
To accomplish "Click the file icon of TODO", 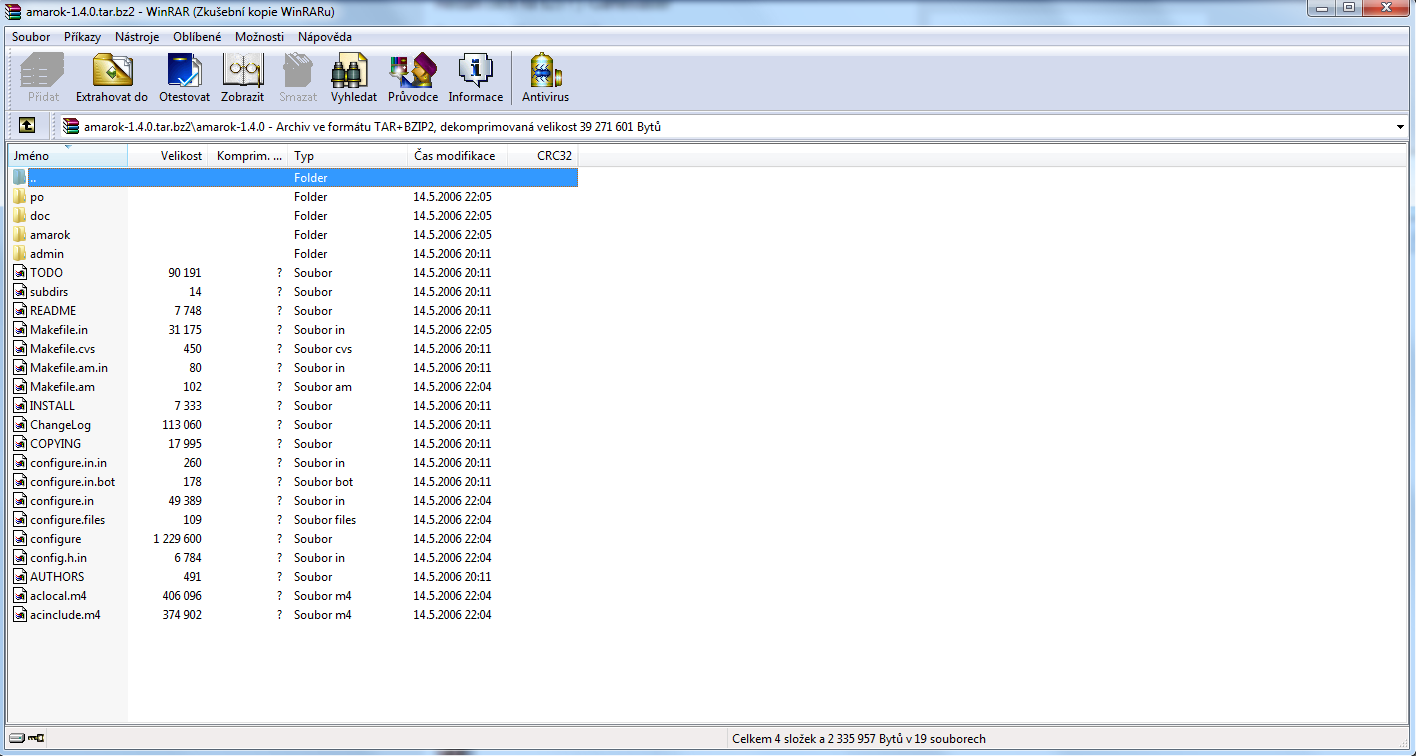I will tap(20, 273).
